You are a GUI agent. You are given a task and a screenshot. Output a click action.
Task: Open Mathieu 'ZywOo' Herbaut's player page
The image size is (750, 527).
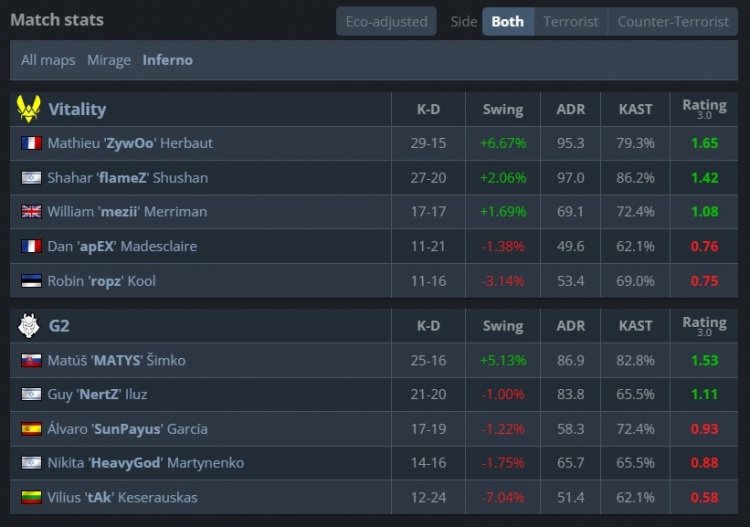pos(130,143)
